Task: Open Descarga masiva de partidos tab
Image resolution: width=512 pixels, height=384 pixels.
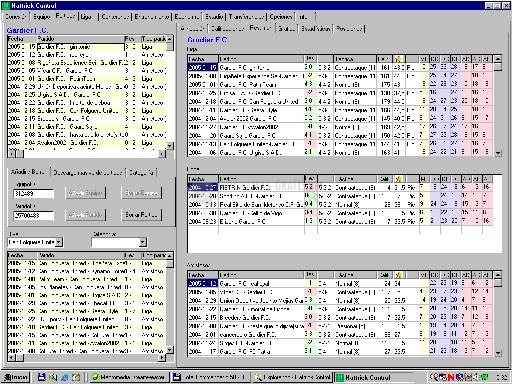Action: [x=88, y=172]
